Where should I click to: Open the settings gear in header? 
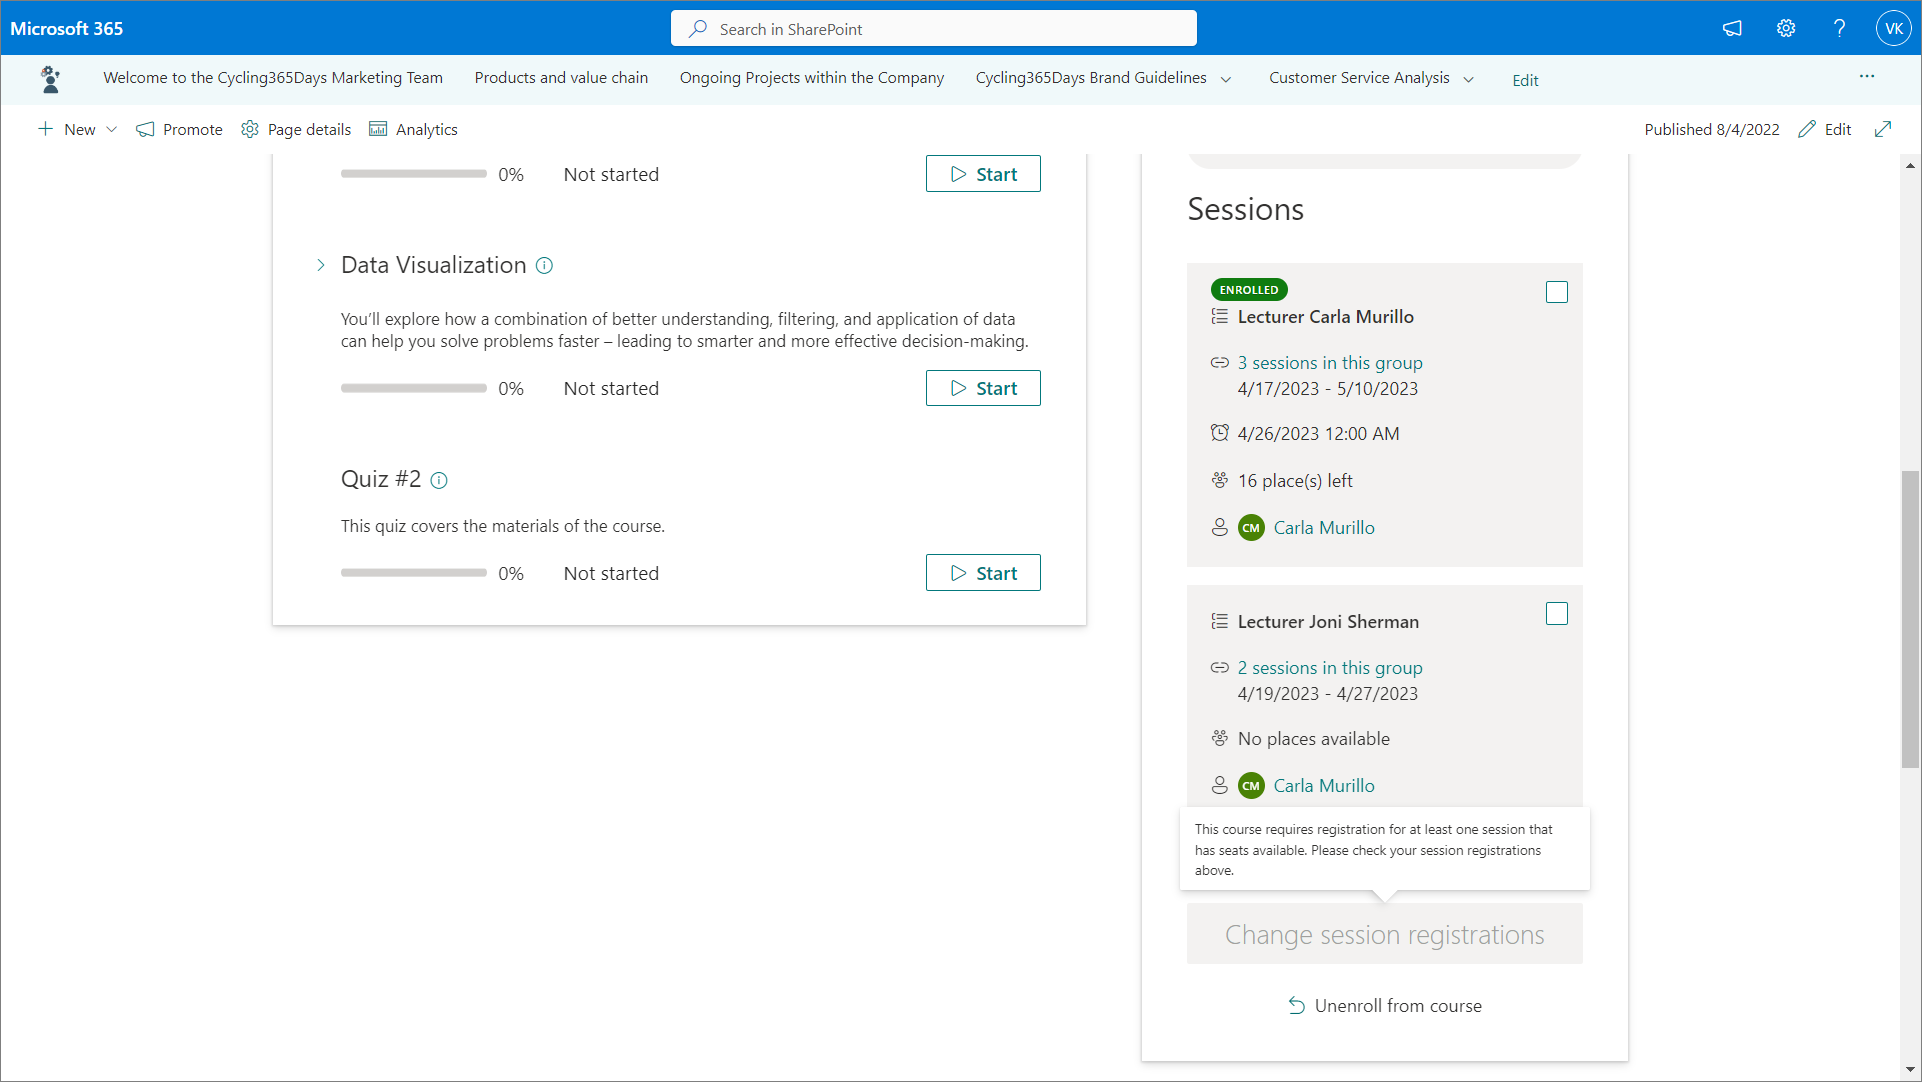coord(1786,28)
